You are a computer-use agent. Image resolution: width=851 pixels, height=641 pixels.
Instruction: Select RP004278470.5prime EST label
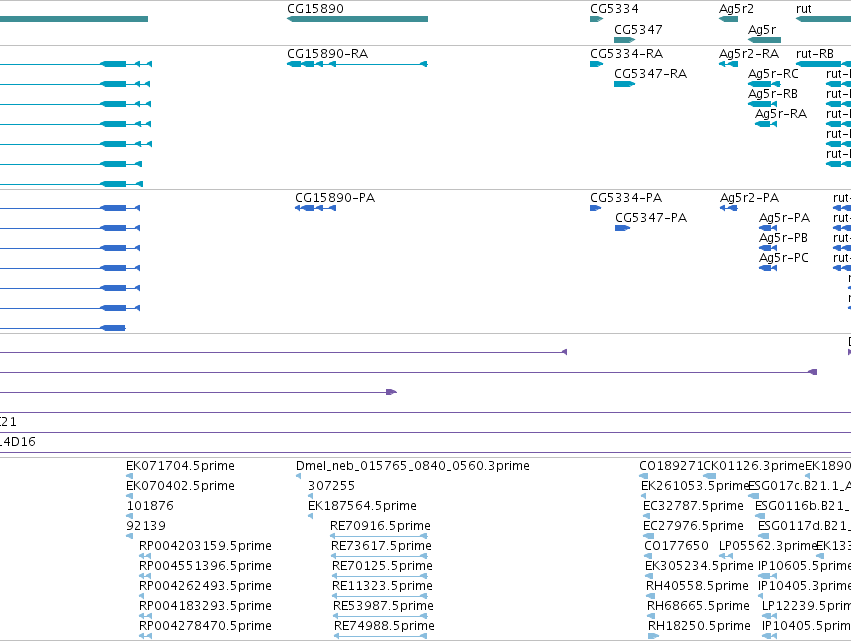pos(206,626)
